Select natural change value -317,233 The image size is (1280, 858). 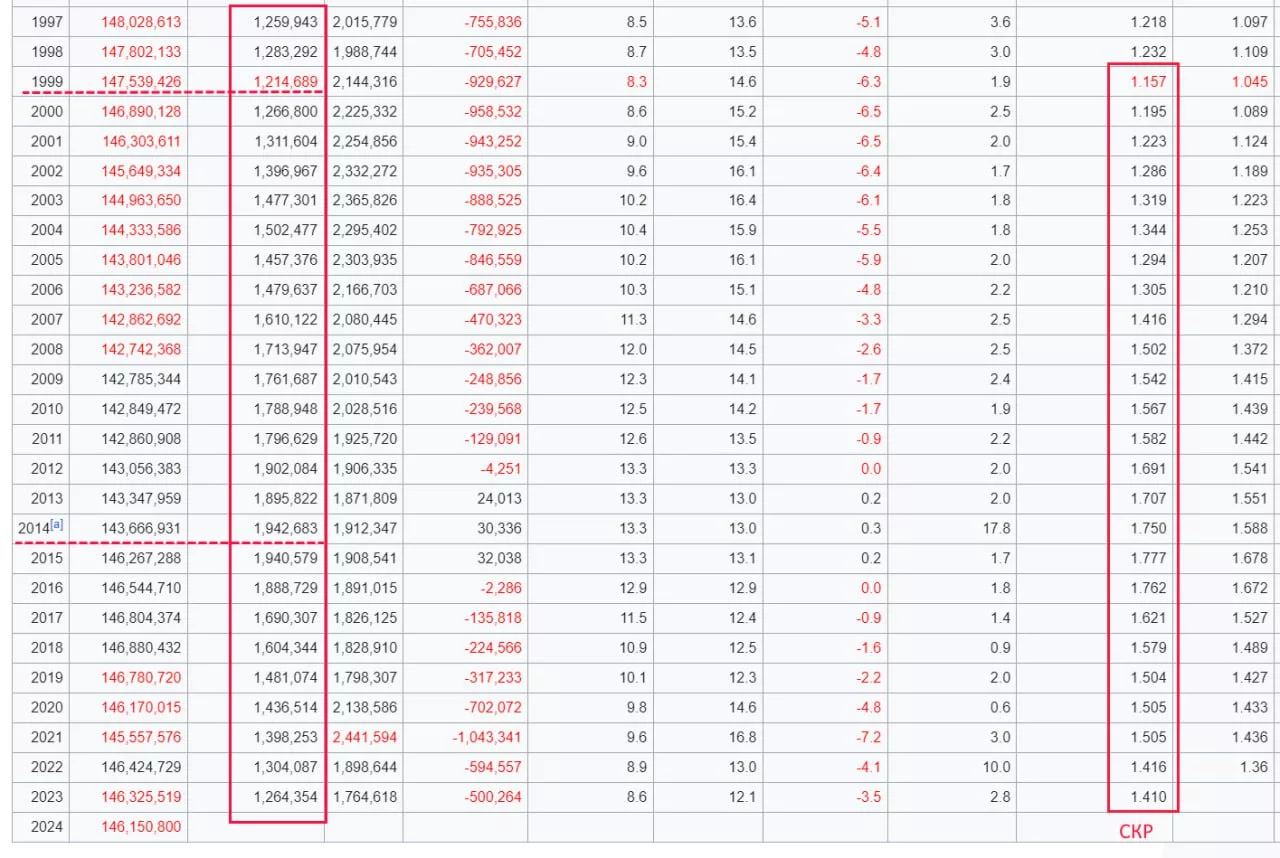point(493,677)
